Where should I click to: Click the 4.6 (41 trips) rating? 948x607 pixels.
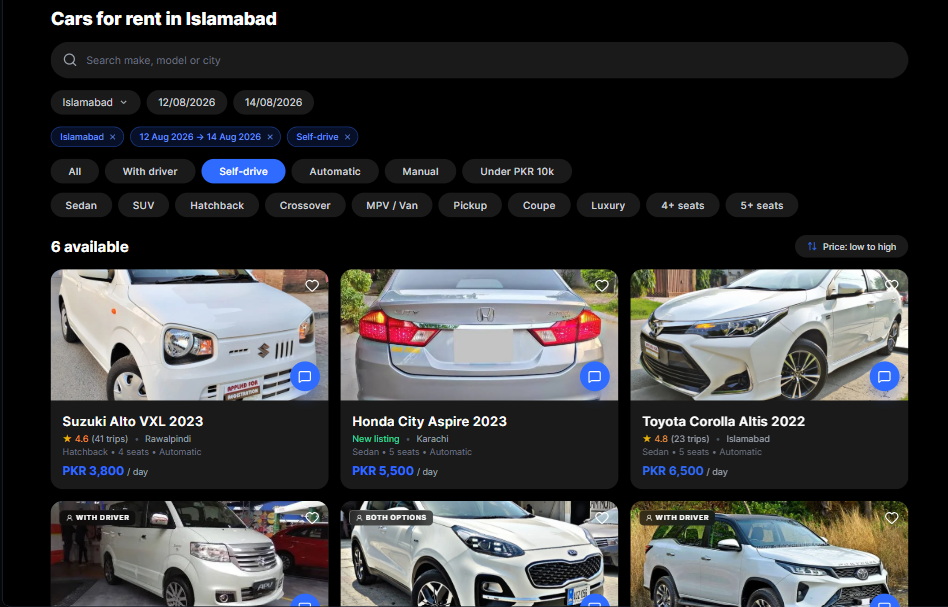click(96, 439)
